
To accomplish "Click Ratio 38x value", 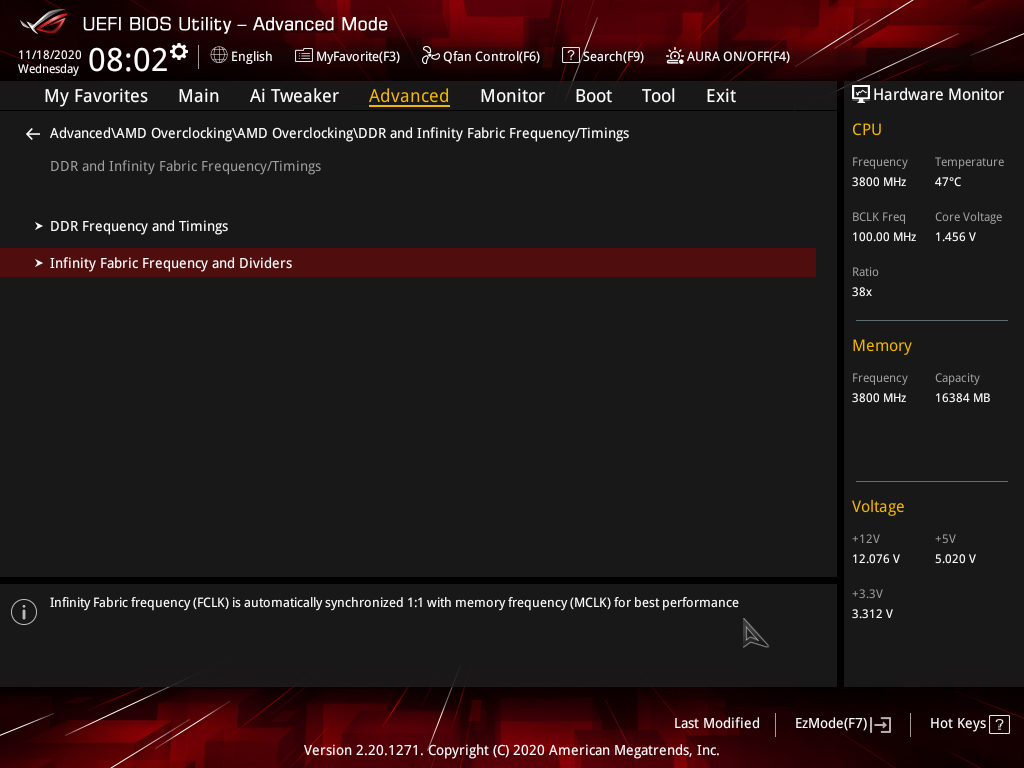I will pyautogui.click(x=861, y=292).
